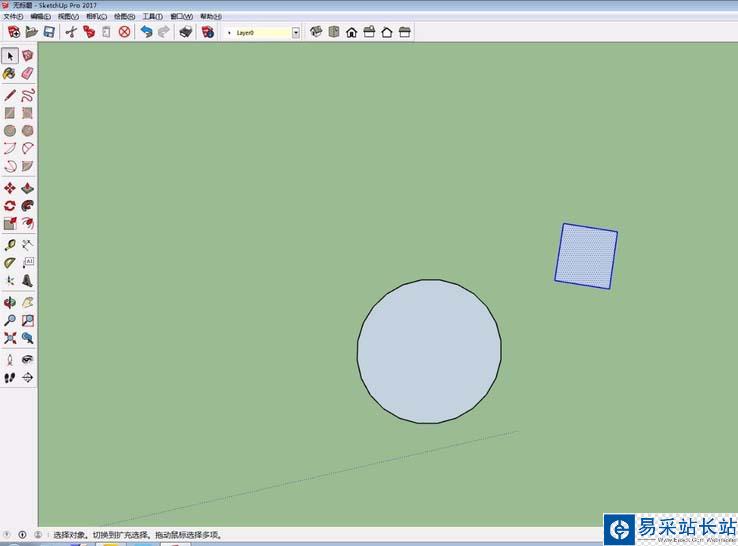Undo the last action

pos(146,32)
